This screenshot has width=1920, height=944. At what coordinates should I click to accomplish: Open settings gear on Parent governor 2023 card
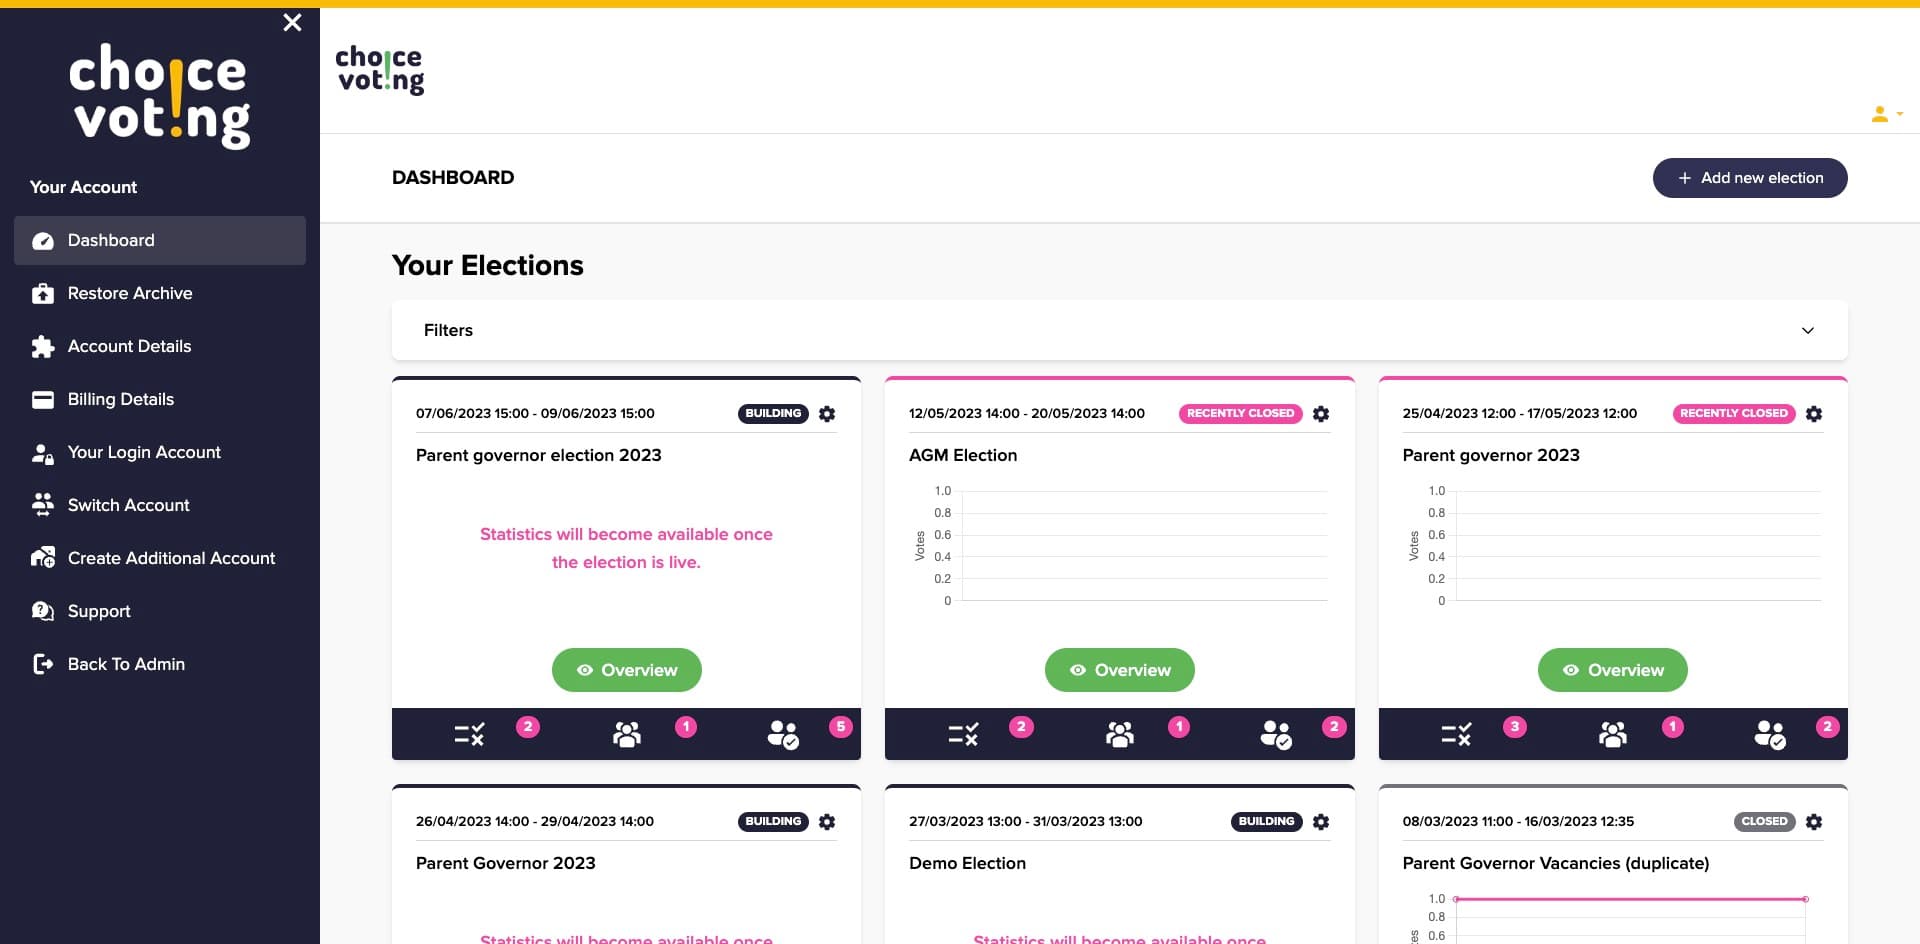pyautogui.click(x=1814, y=414)
